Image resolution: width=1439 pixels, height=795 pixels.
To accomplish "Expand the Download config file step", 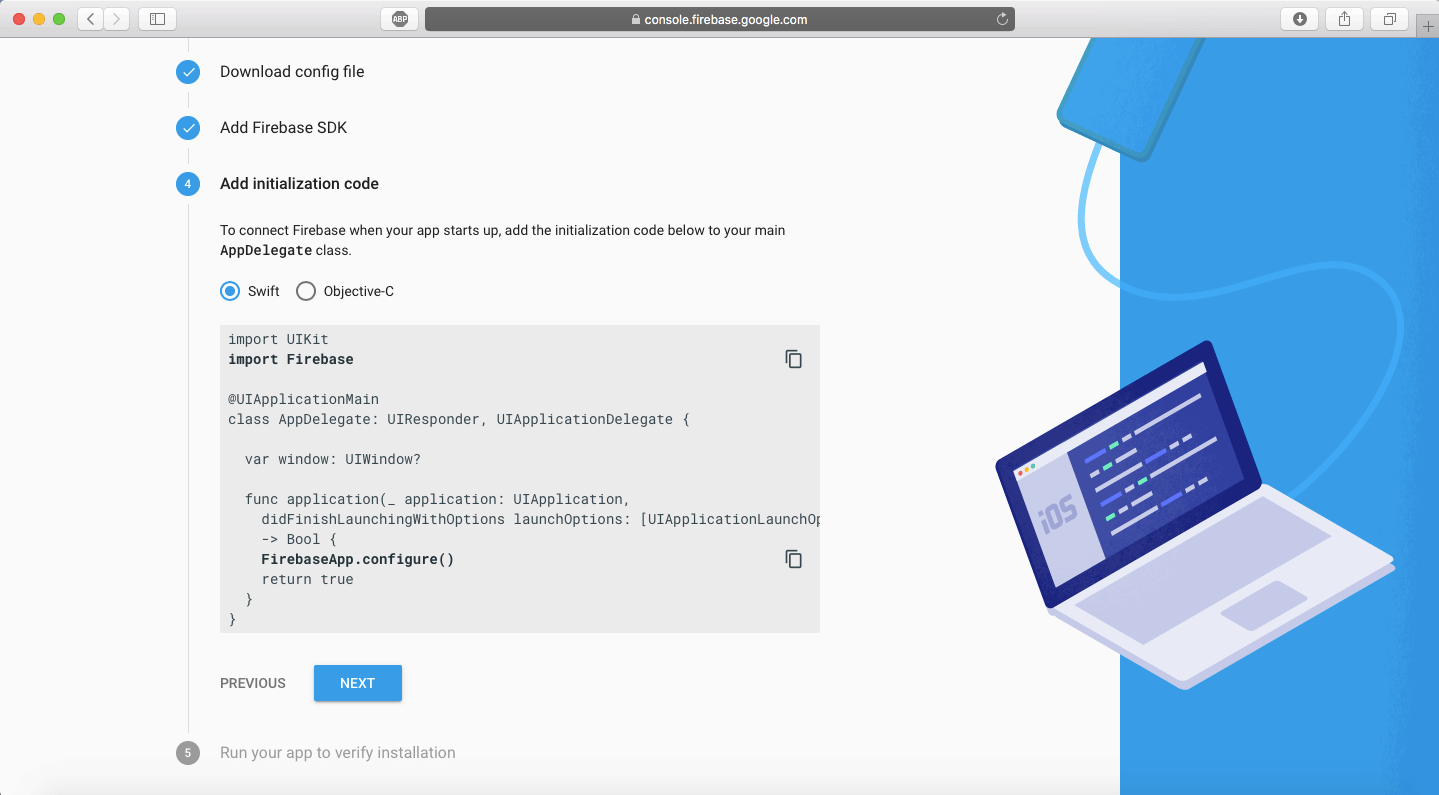I will [x=292, y=72].
